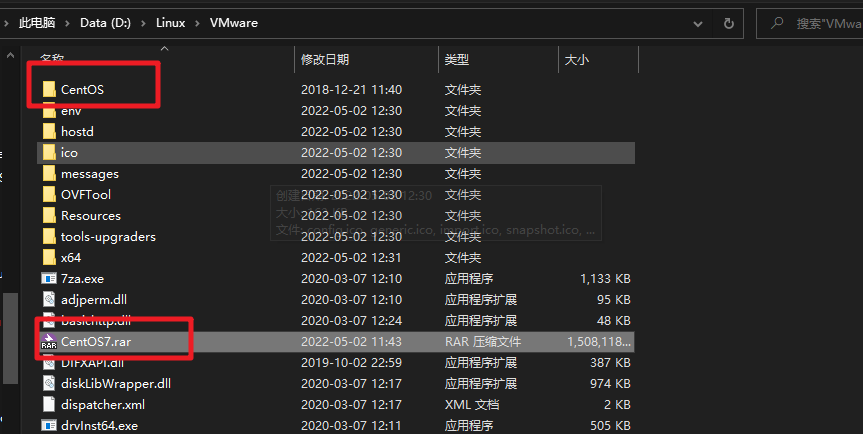Select the file name 7za.exe
This screenshot has height=434, width=863.
coord(82,278)
